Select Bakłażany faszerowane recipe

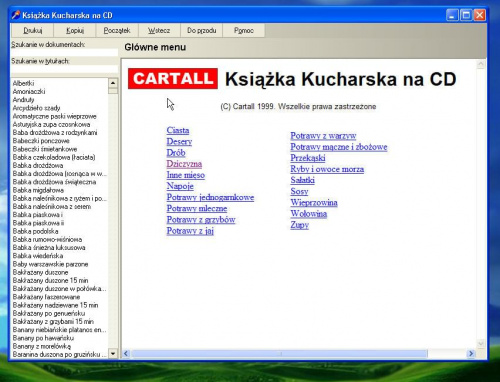(46, 297)
